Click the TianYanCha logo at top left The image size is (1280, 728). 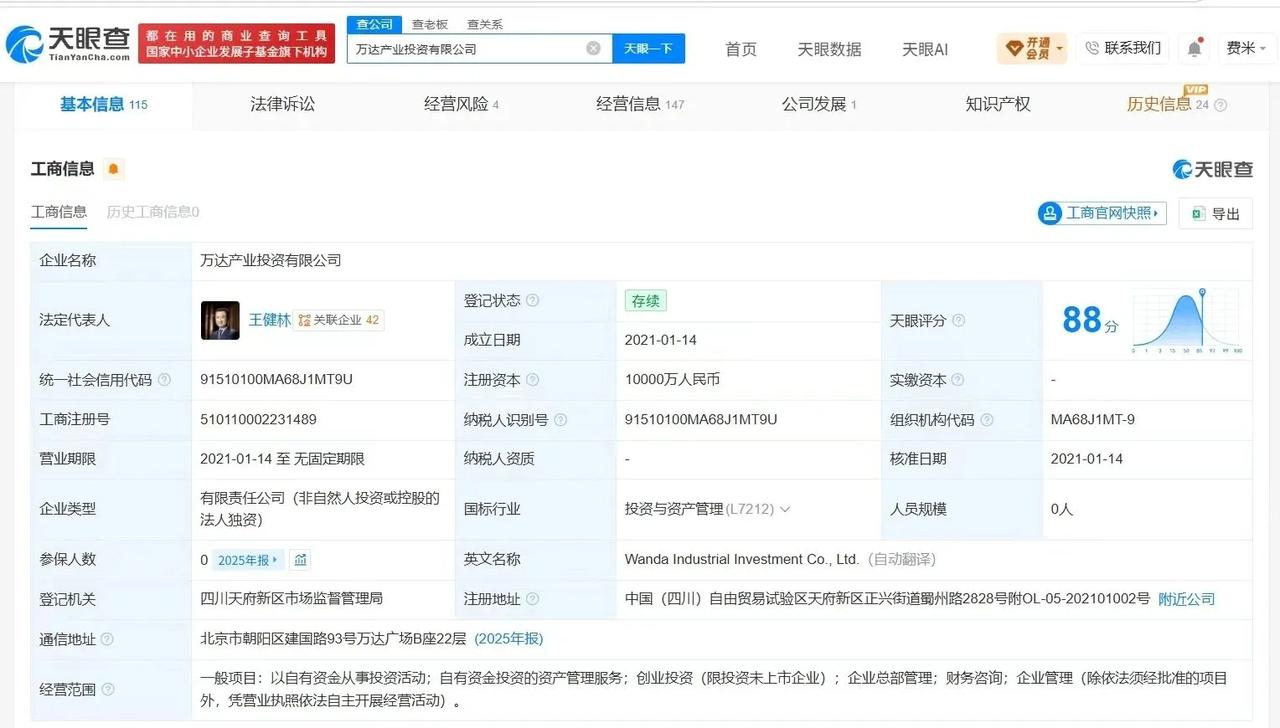(x=68, y=43)
